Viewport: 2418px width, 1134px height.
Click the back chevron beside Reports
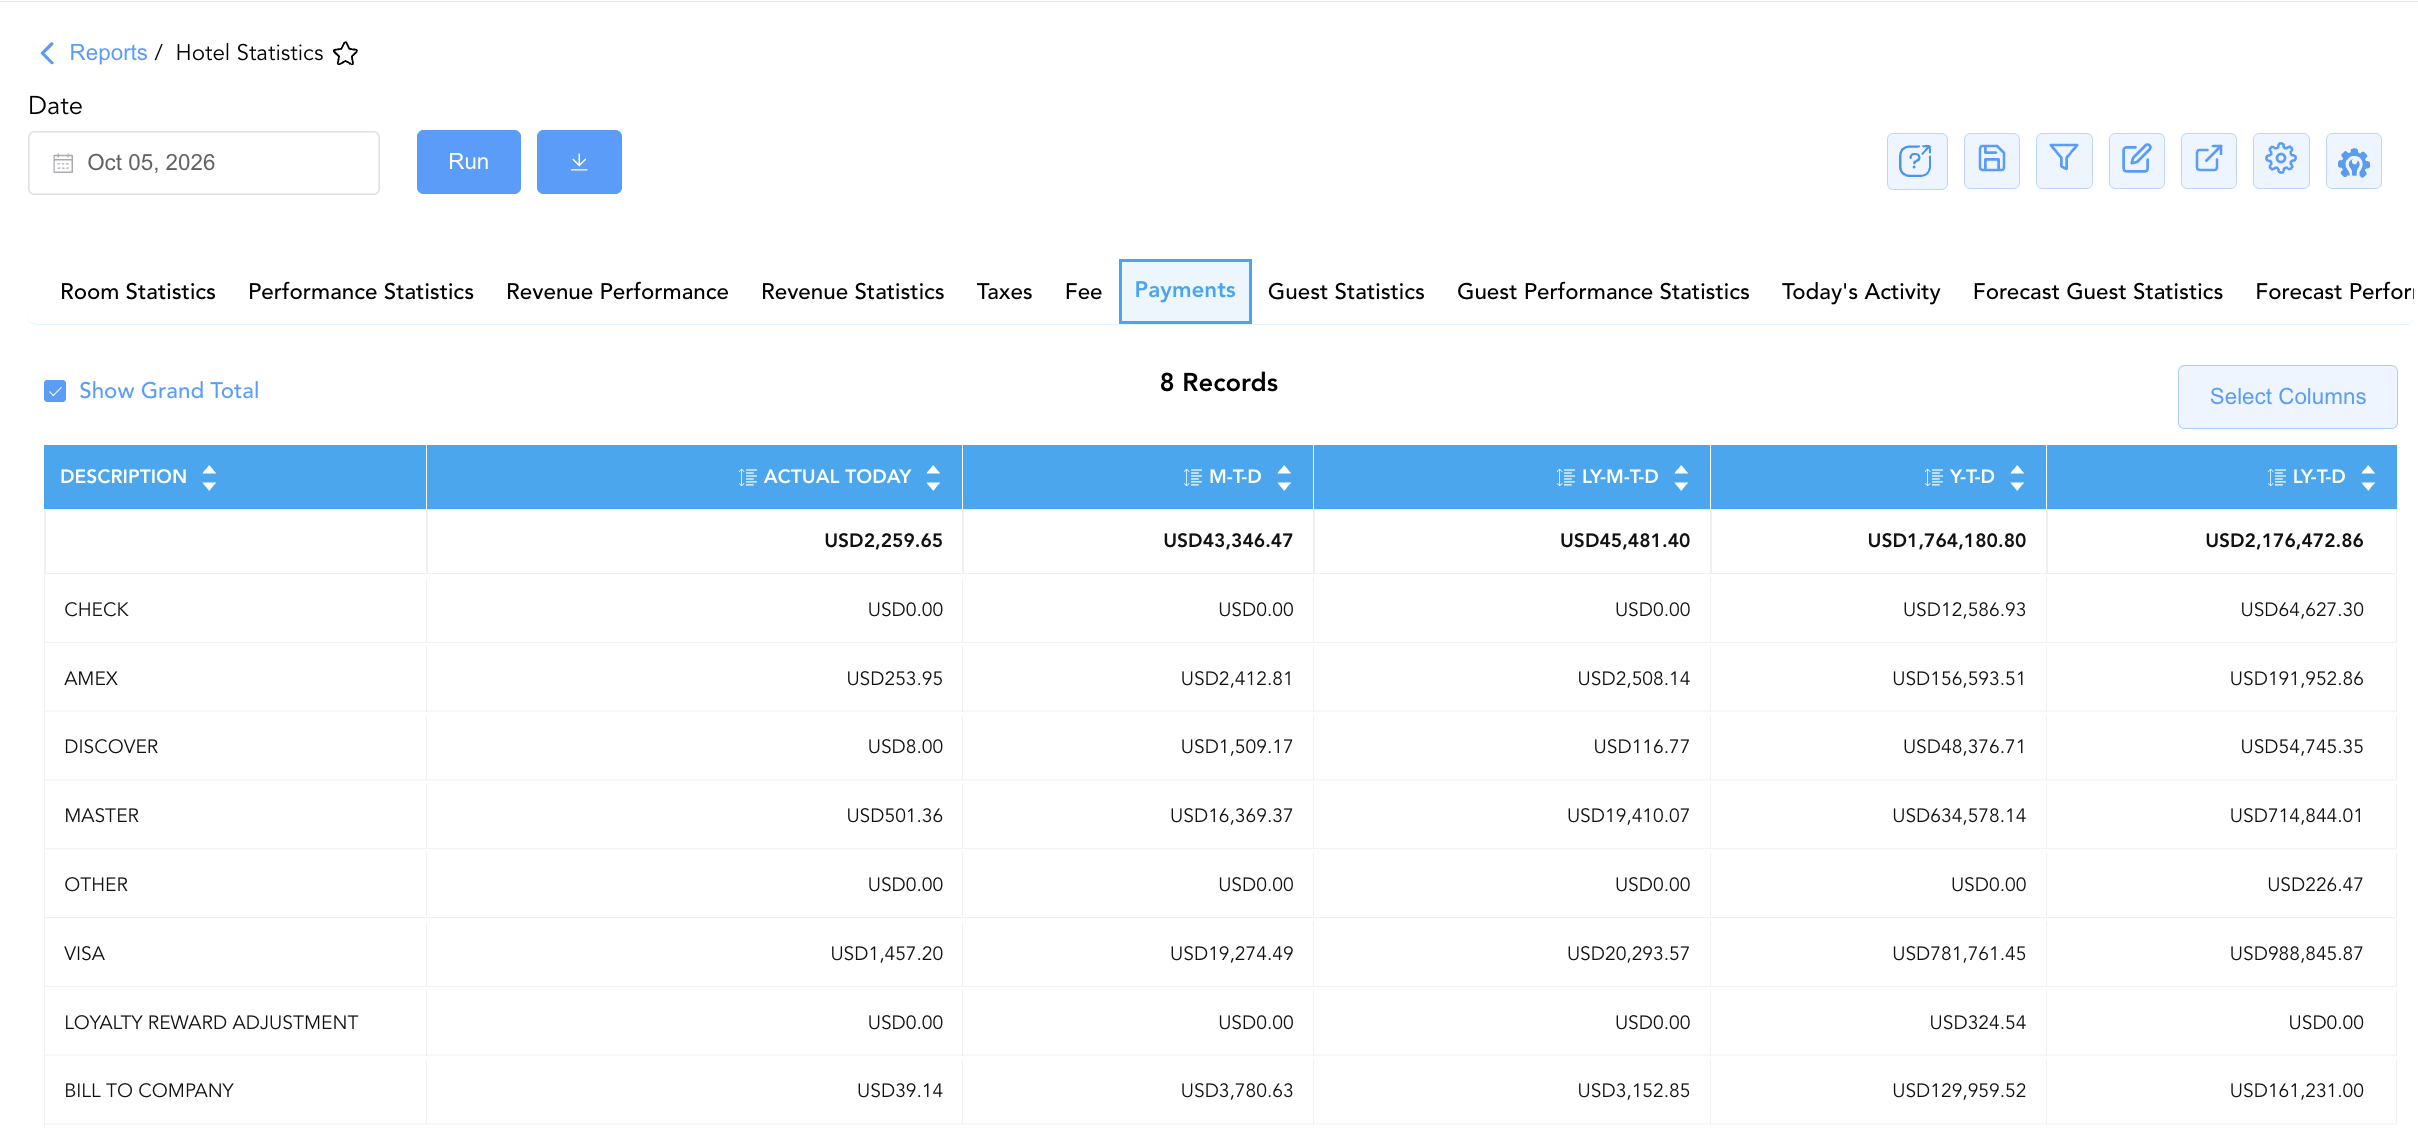(x=47, y=53)
